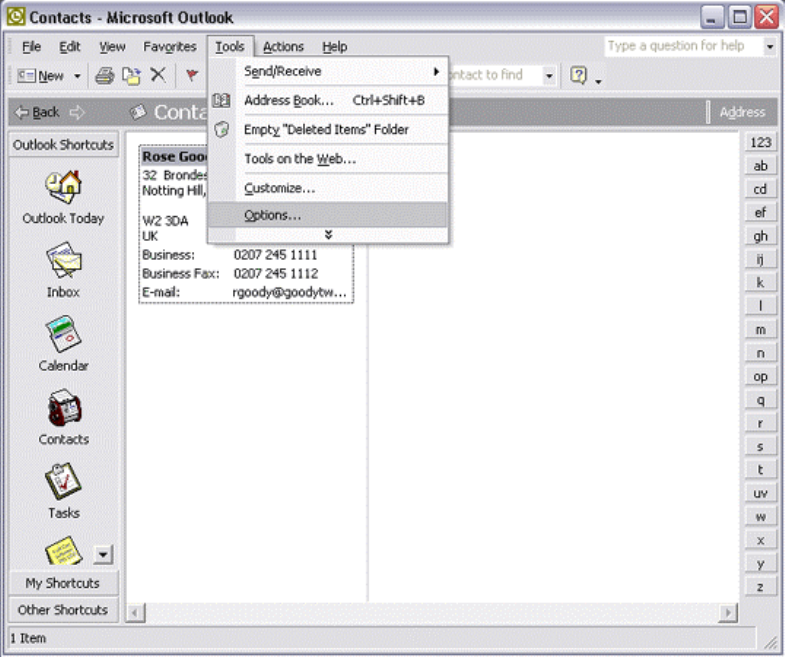Click Business phone number 0207 245 1111
The image size is (785, 657).
coord(275,255)
